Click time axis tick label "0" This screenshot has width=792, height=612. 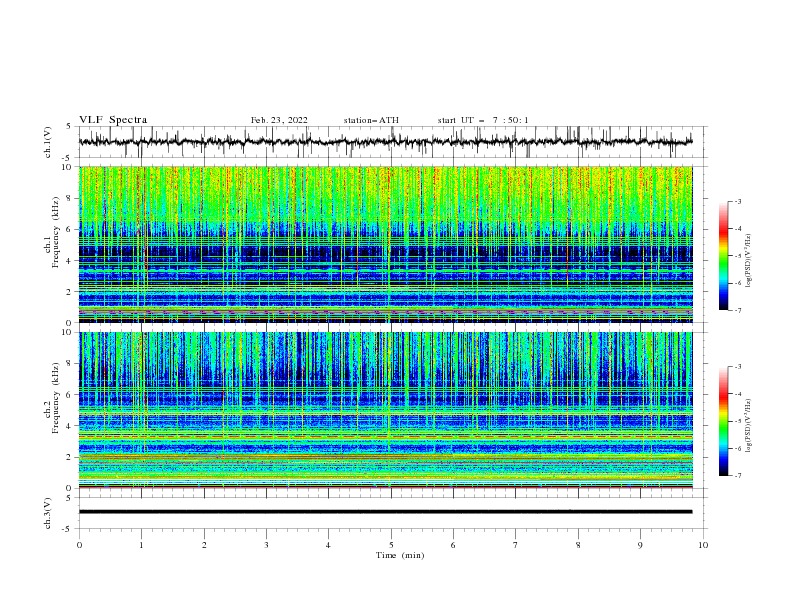tap(79, 545)
